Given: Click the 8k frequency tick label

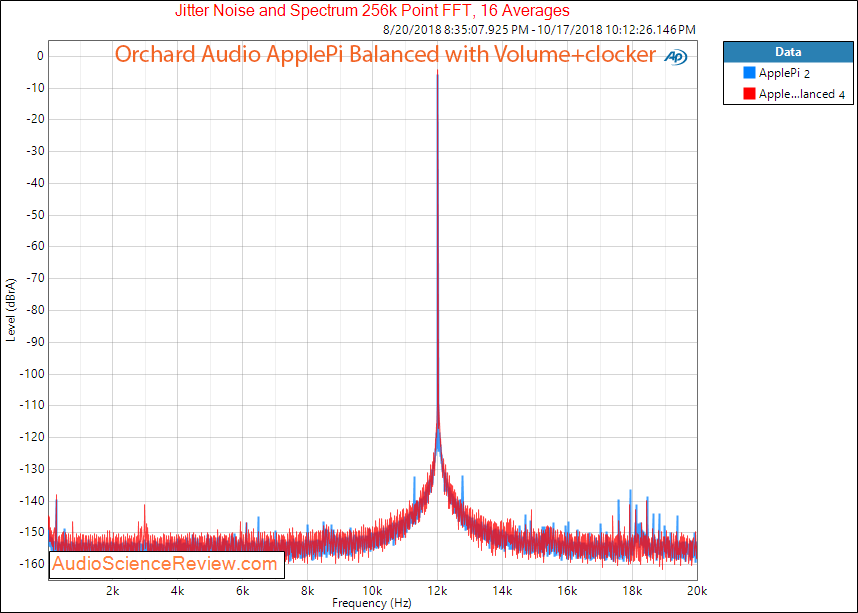Looking at the screenshot, I should [x=308, y=591].
